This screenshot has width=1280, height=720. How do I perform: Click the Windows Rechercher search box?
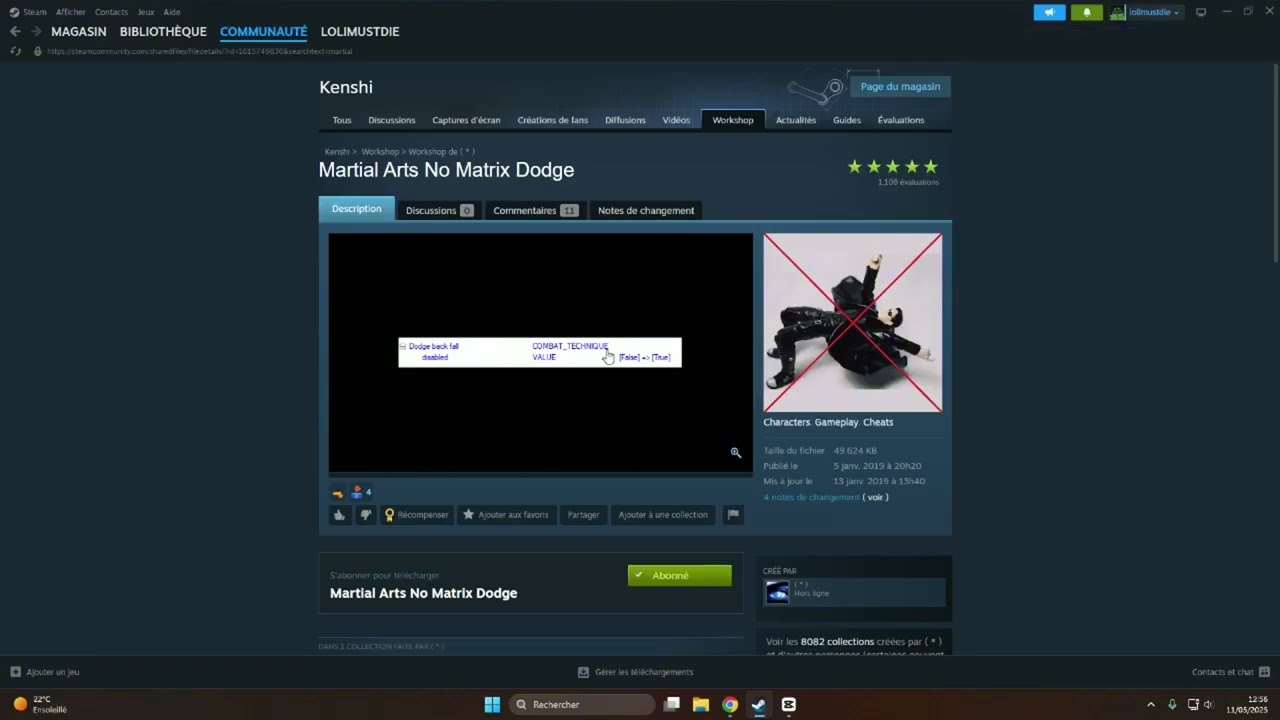click(x=582, y=704)
